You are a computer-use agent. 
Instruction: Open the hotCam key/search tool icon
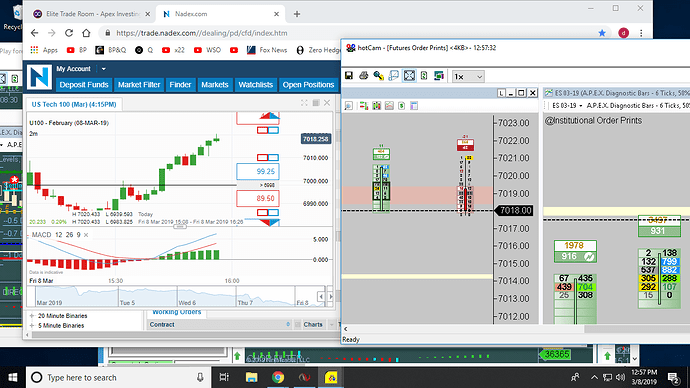coord(378,76)
